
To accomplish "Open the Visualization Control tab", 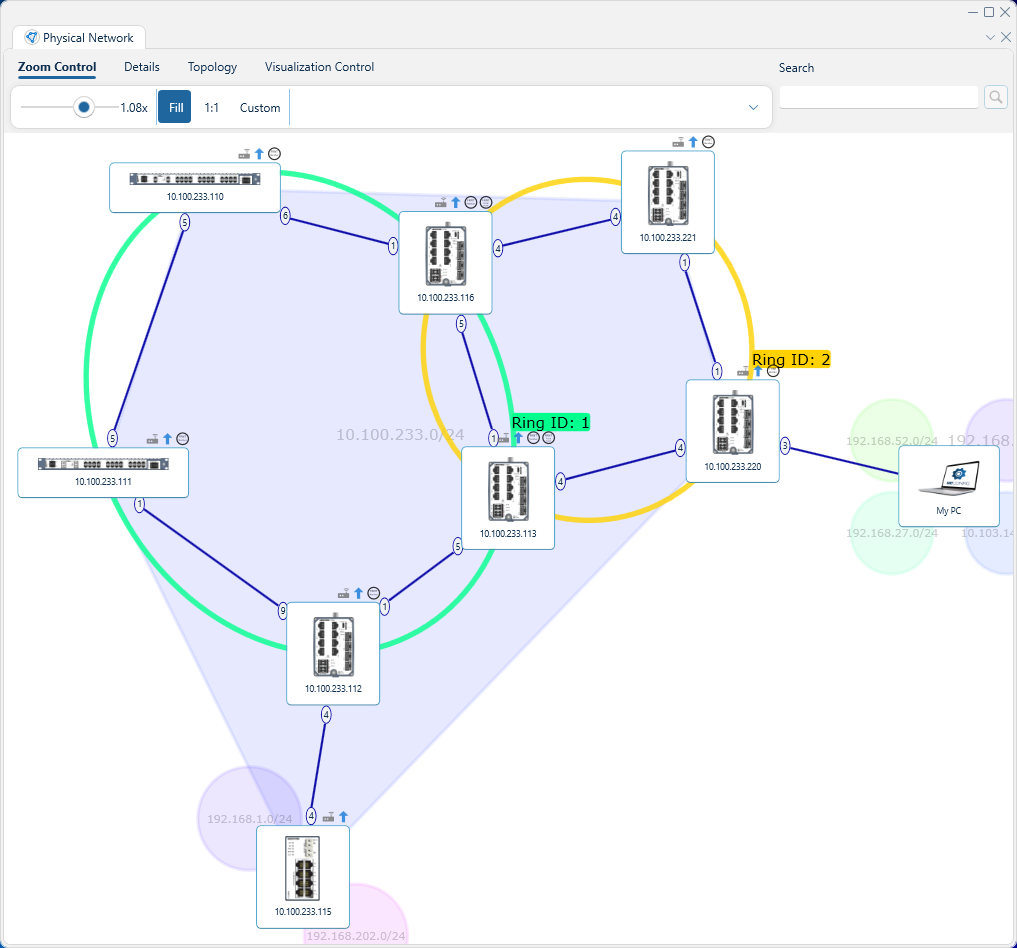I will pos(319,67).
